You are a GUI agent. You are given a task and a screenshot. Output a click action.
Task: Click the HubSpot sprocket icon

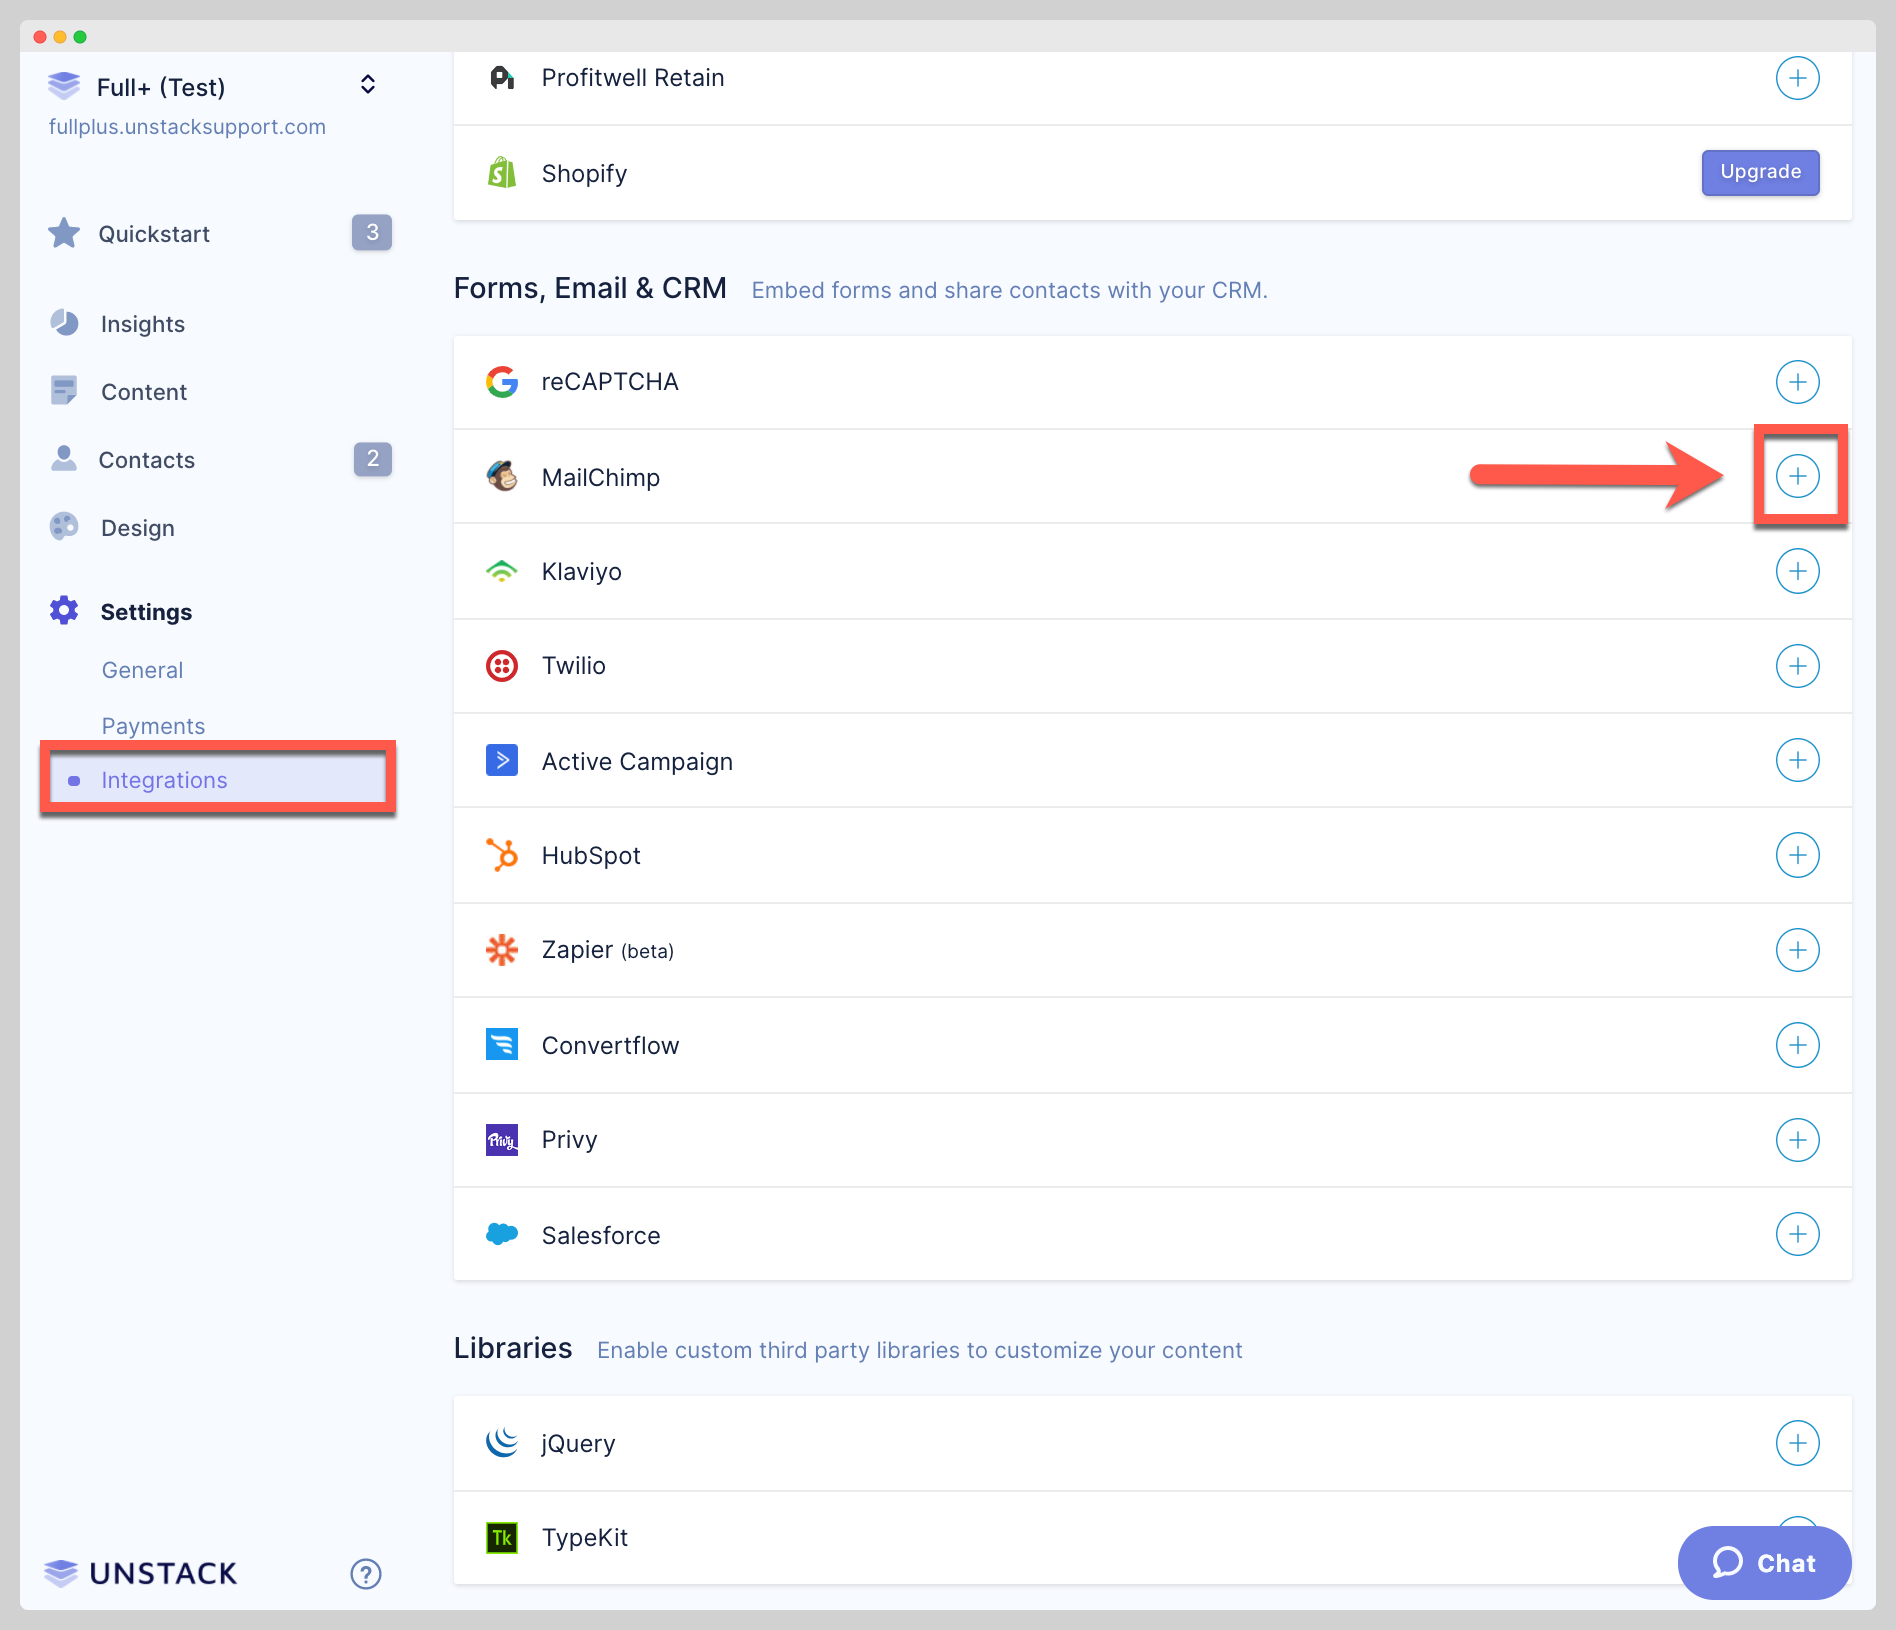coord(501,855)
